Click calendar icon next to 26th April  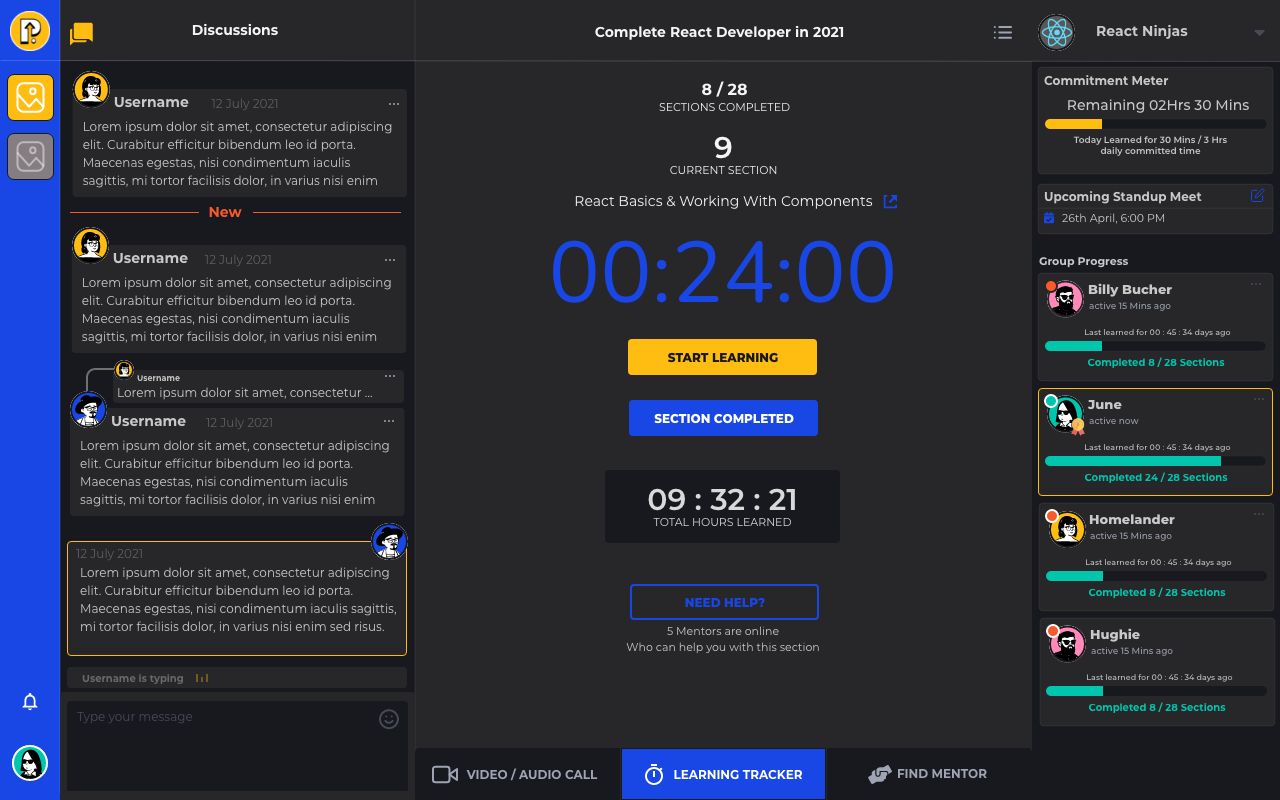1049,218
